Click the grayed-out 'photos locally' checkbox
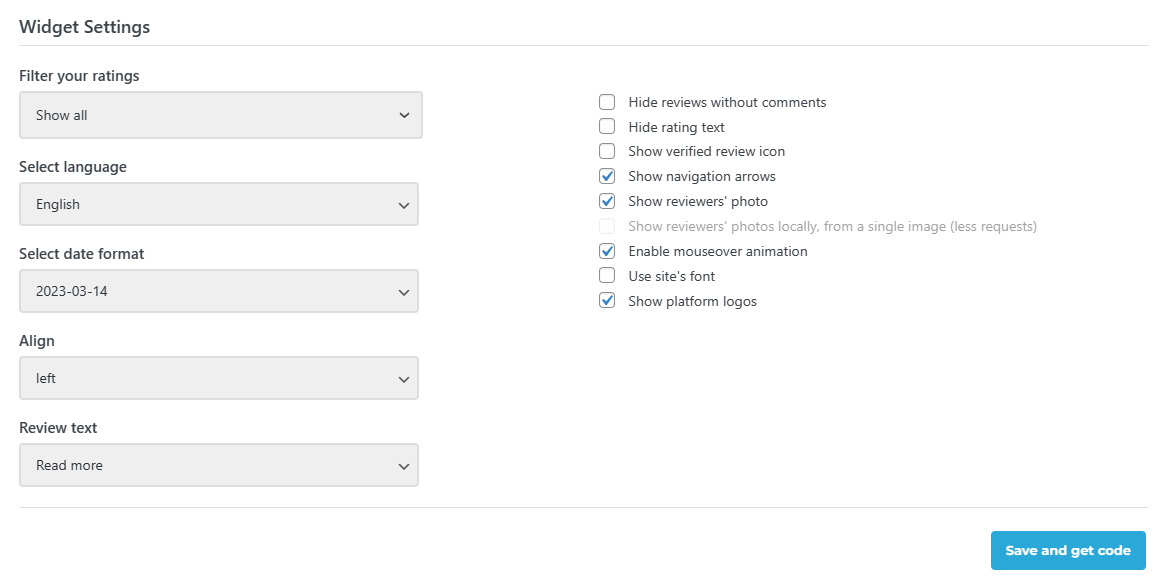 (607, 226)
